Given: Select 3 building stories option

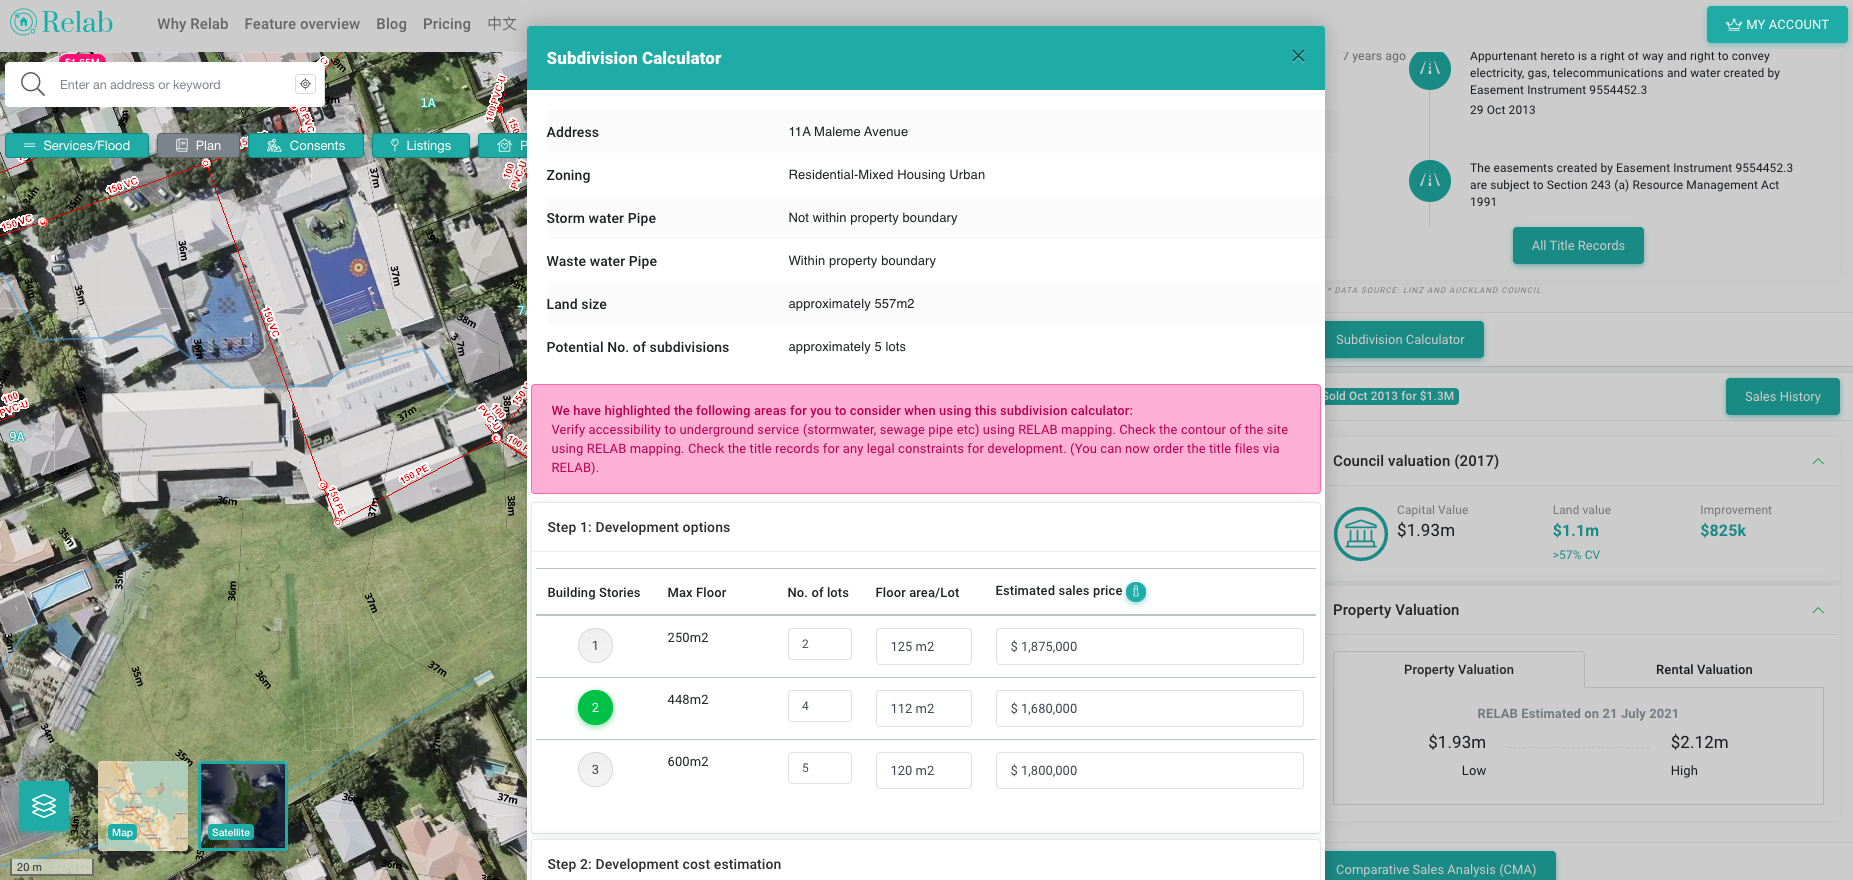Looking at the screenshot, I should (595, 769).
